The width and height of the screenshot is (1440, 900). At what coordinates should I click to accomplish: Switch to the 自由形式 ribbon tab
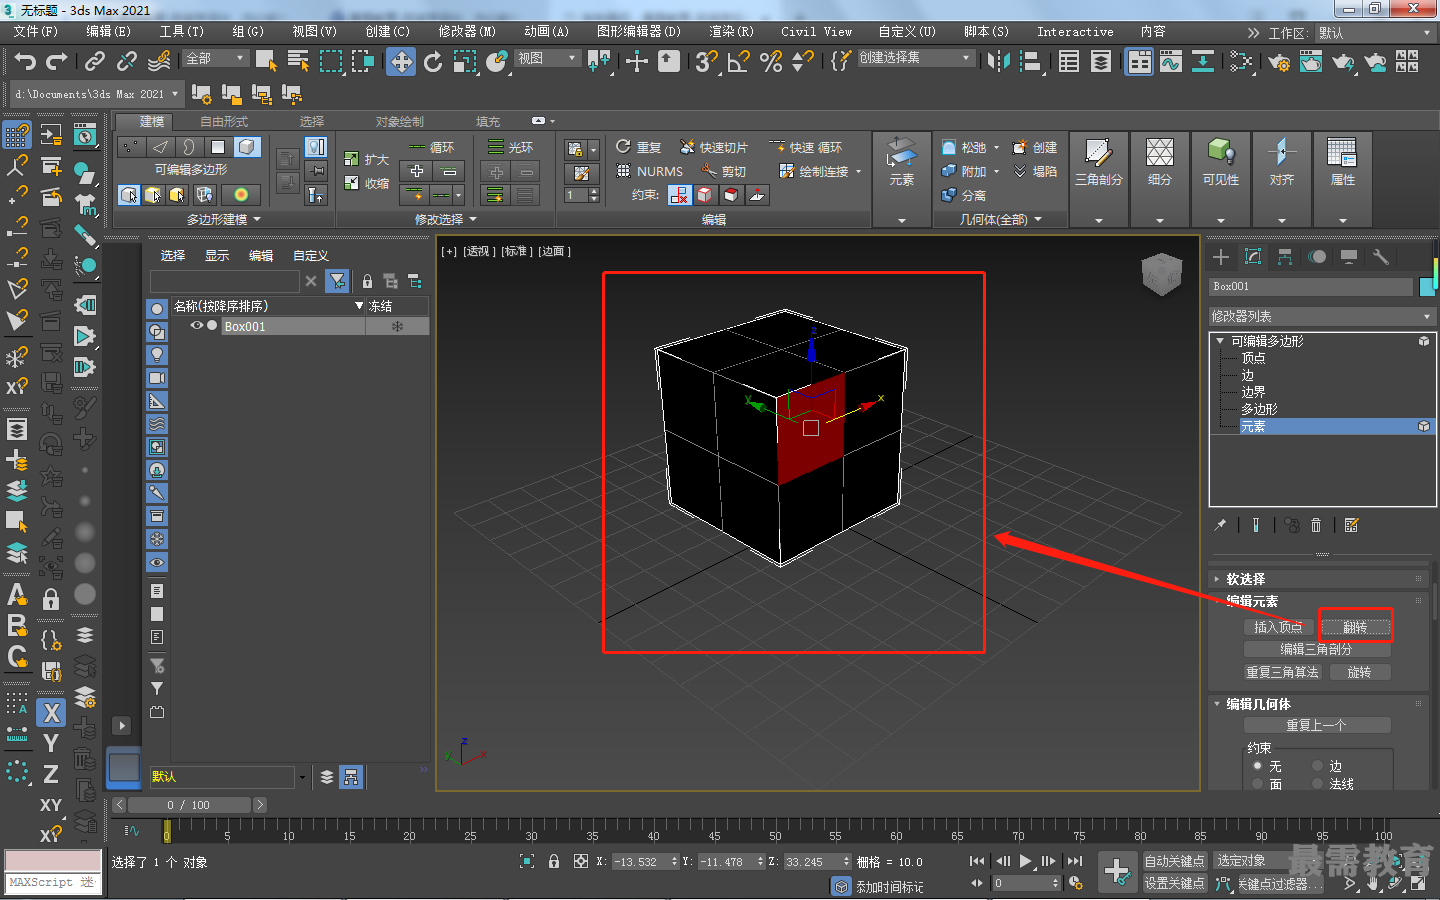224,121
